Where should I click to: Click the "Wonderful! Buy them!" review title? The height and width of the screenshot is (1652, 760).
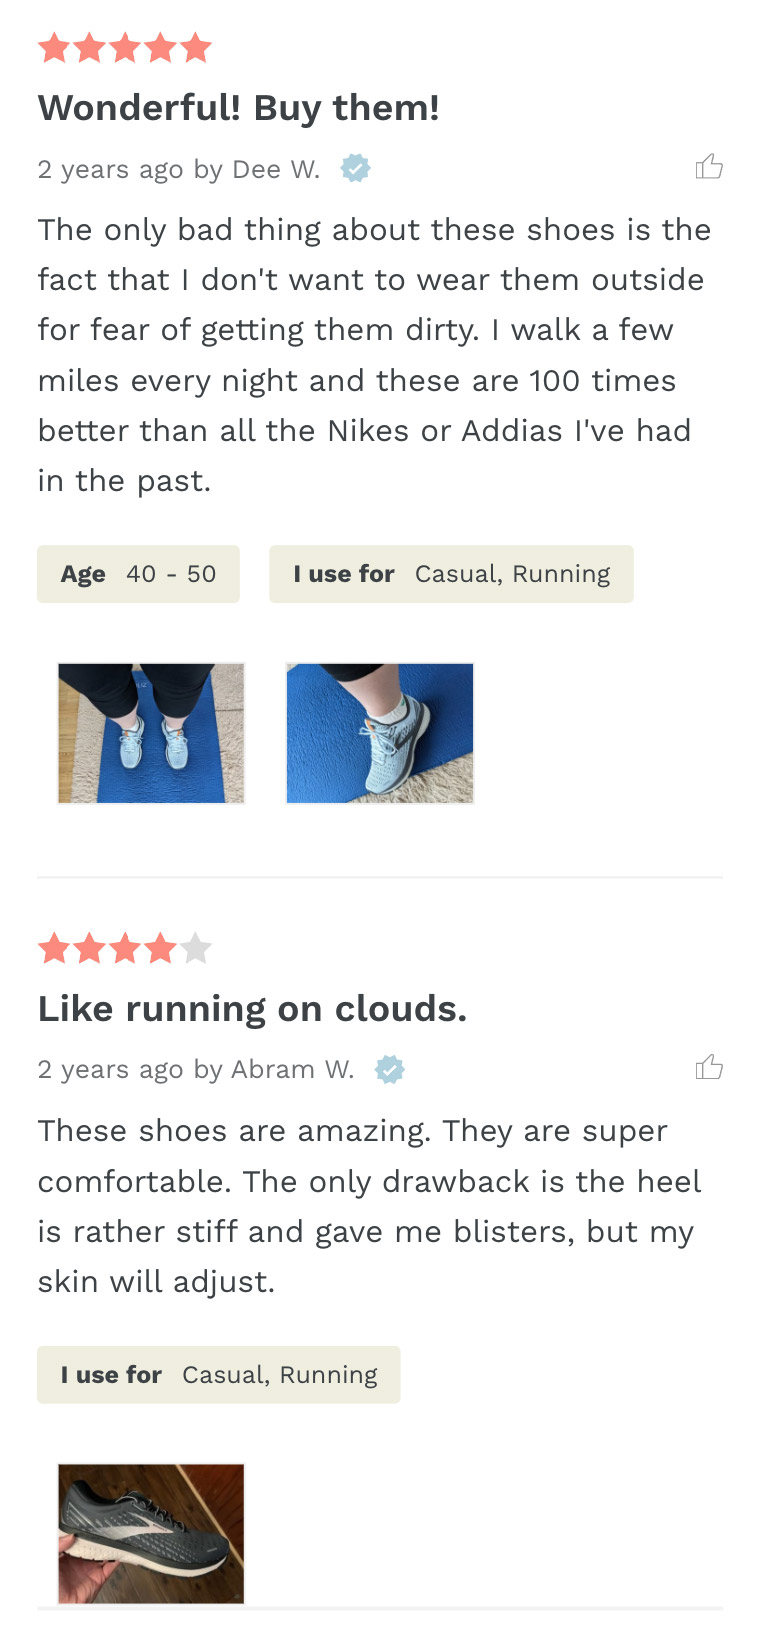(x=239, y=108)
